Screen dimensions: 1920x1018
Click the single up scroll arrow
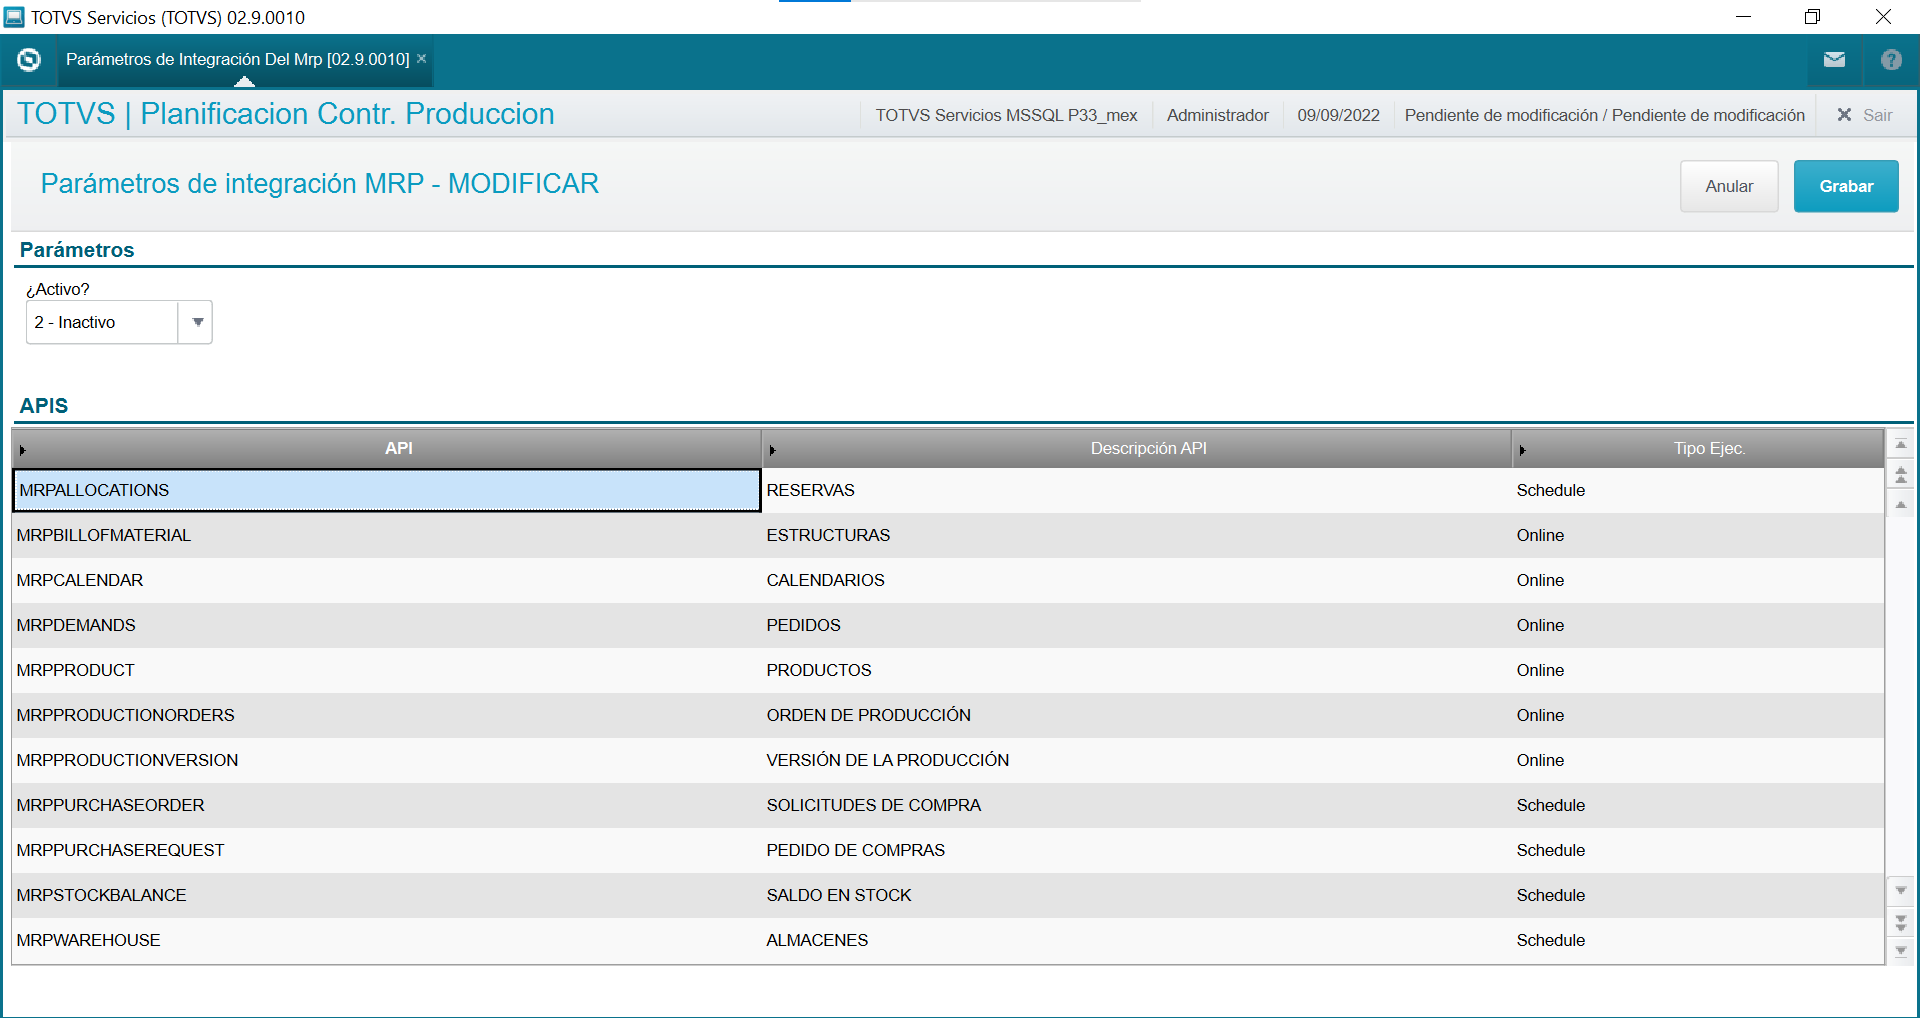pyautogui.click(x=1901, y=505)
